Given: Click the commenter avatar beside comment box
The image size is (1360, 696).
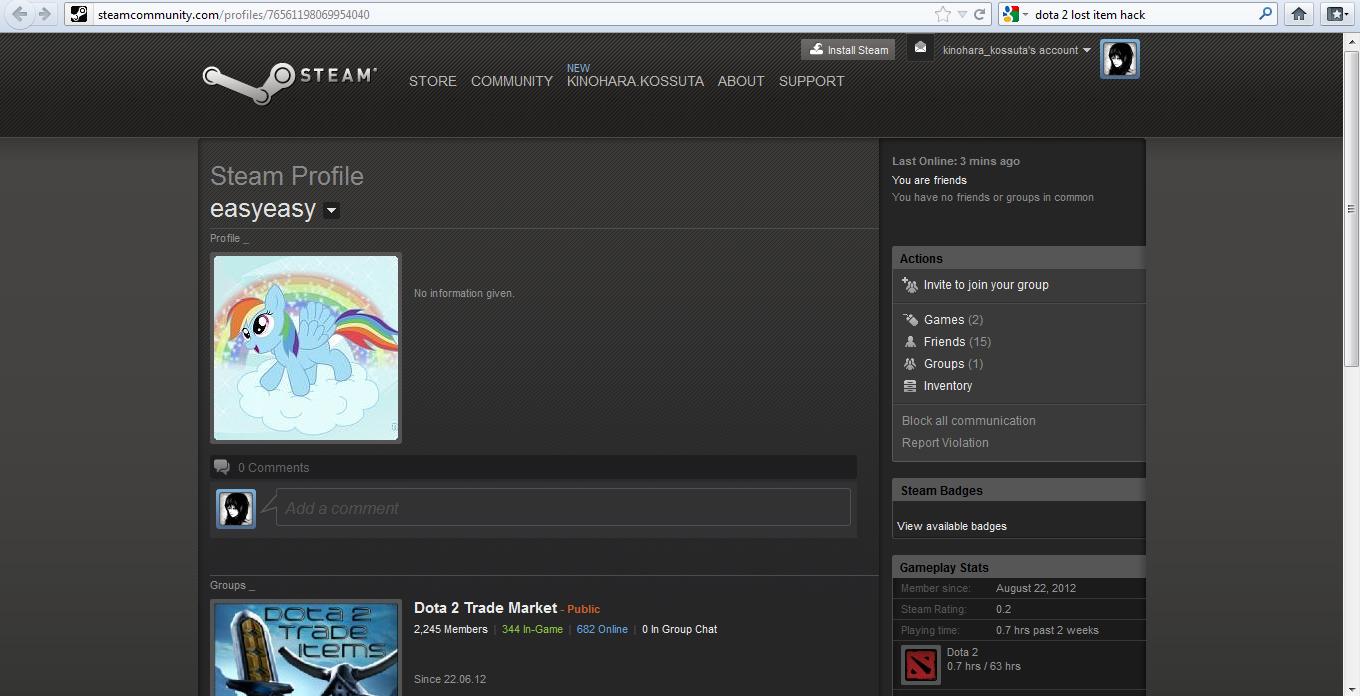Looking at the screenshot, I should tap(237, 508).
